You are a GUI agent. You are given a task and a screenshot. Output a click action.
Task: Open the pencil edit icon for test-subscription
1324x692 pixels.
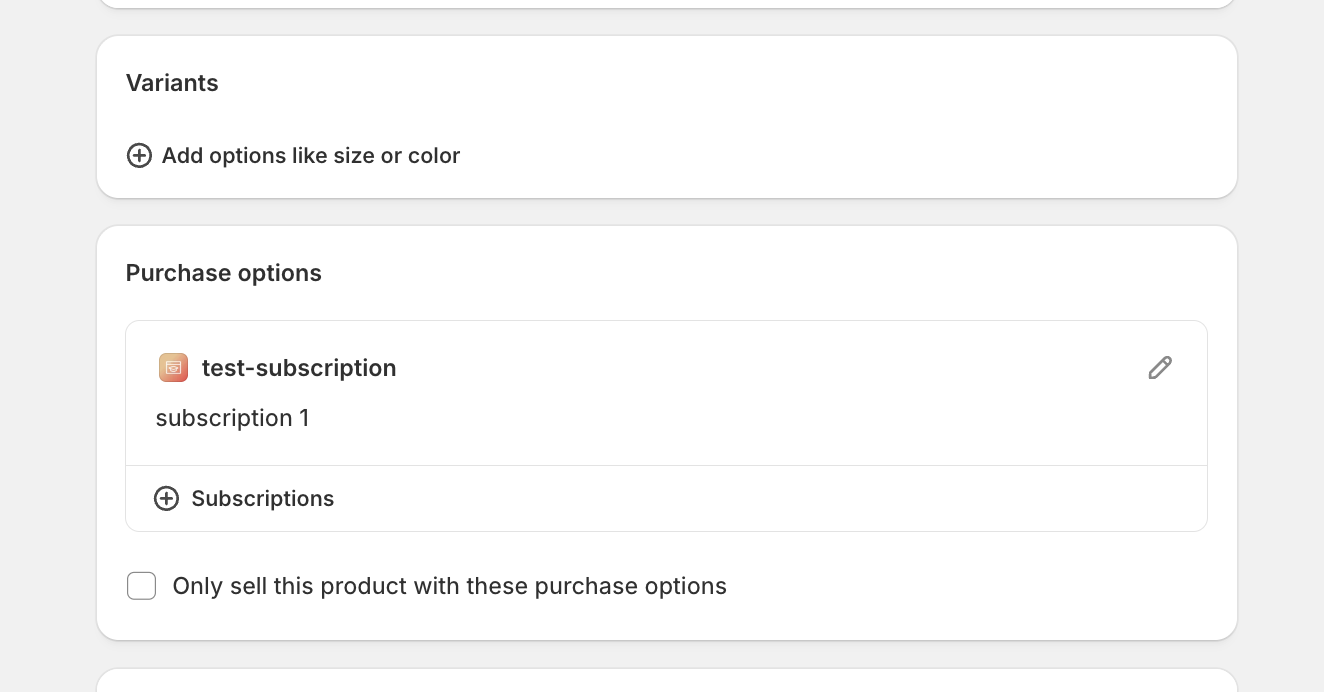pos(1159,368)
